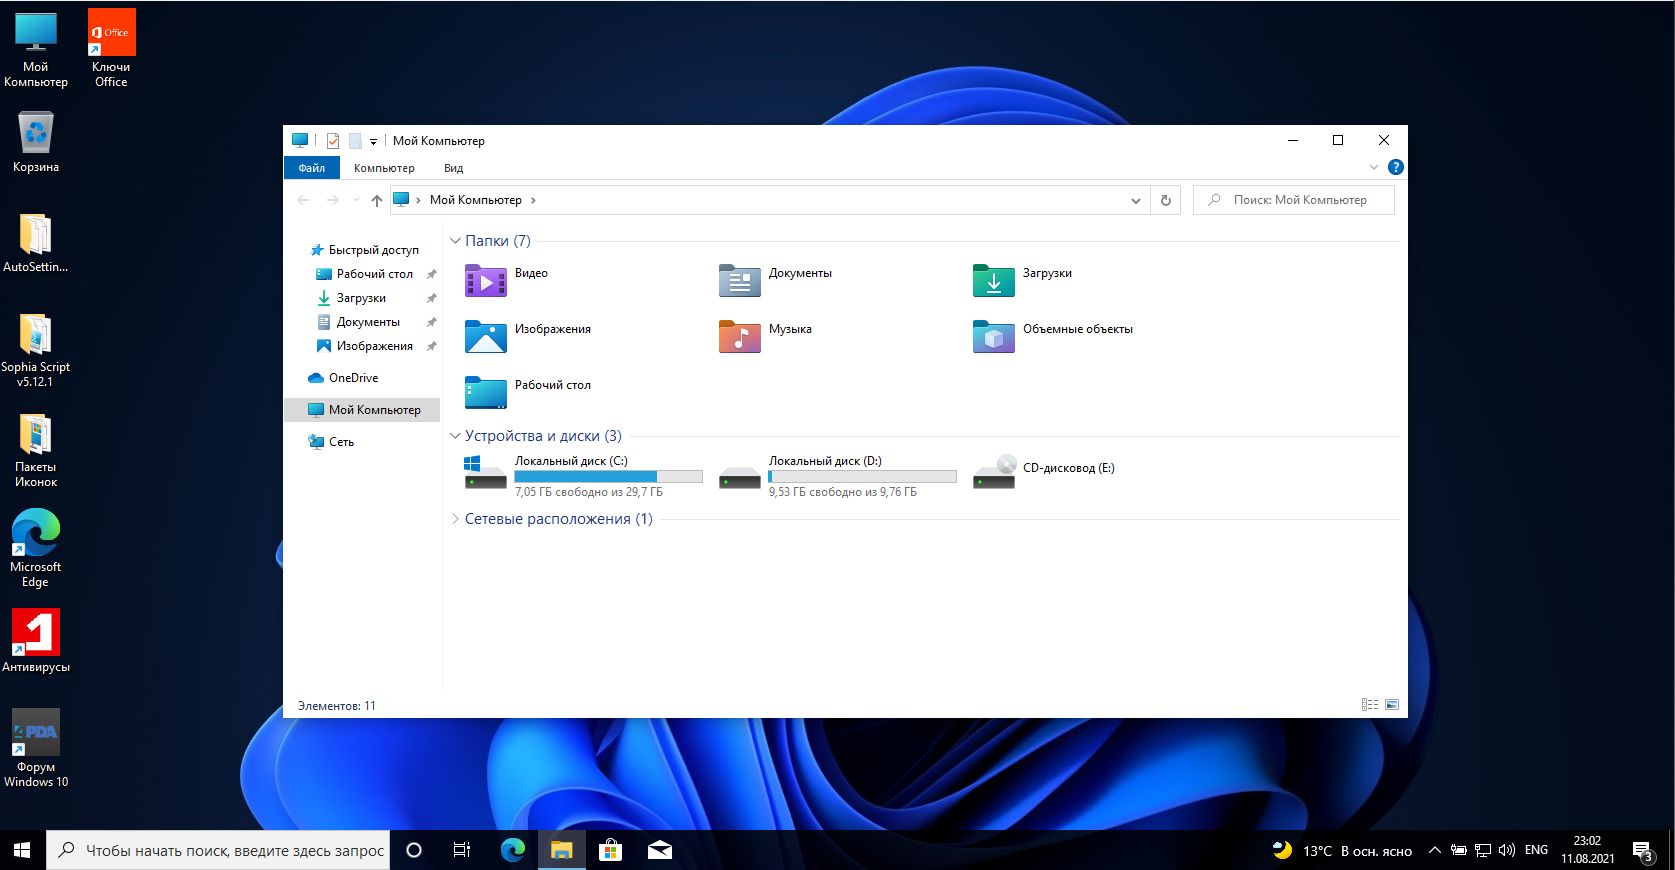Open the Файл menu tab
Image resolution: width=1675 pixels, height=870 pixels.
pyautogui.click(x=312, y=168)
